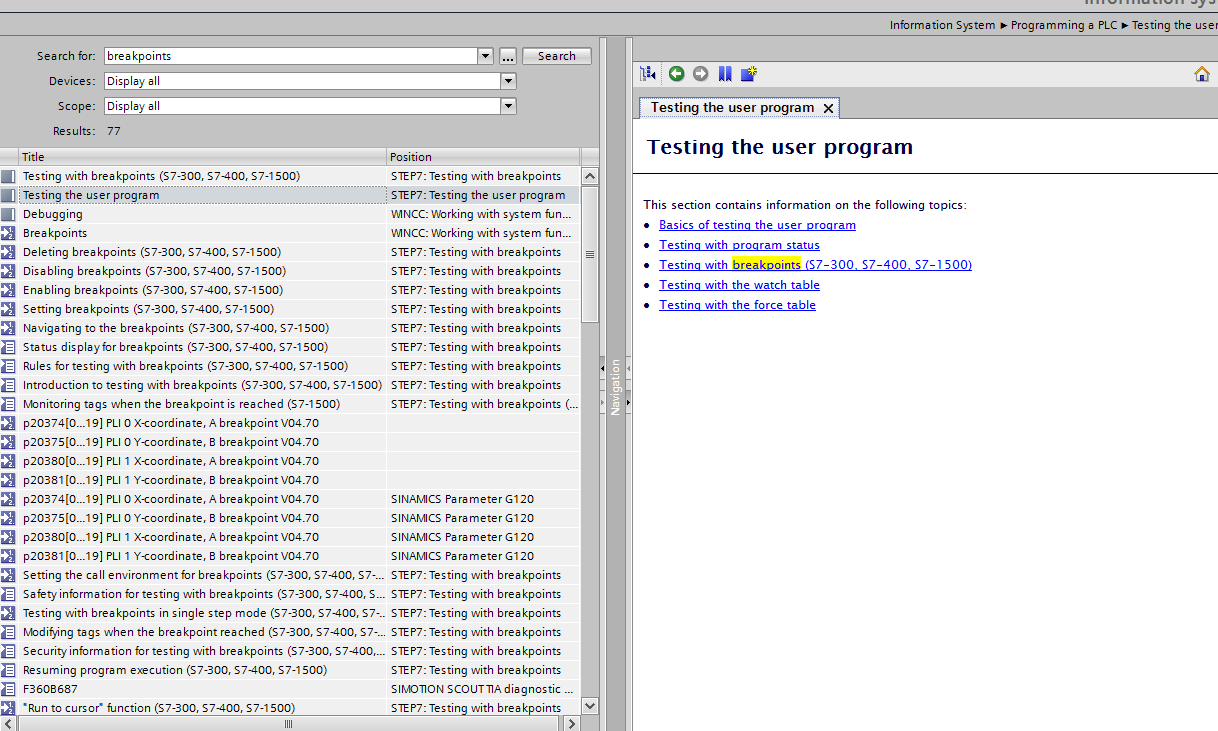Select Safety information for testing with breakpoints
Screen dimensions: 1218x731
point(290,594)
